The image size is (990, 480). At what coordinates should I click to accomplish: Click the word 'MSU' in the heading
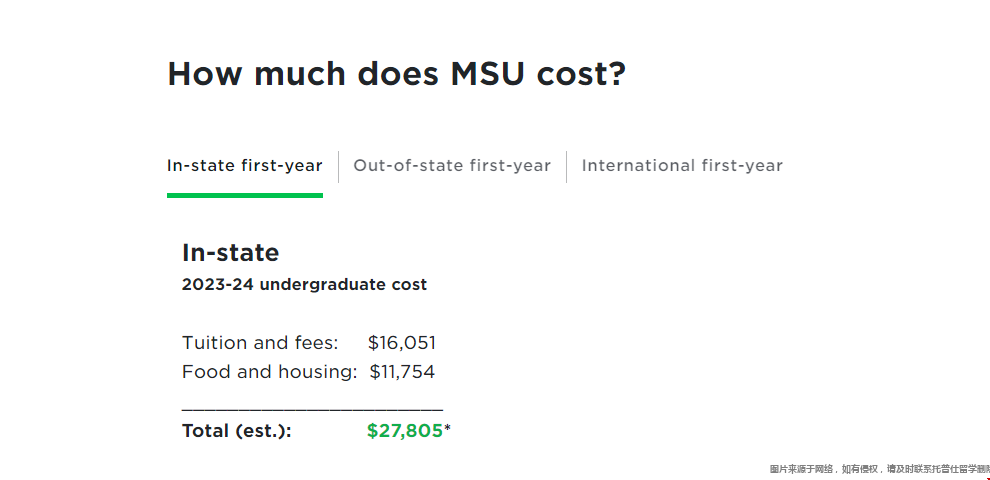[x=487, y=73]
